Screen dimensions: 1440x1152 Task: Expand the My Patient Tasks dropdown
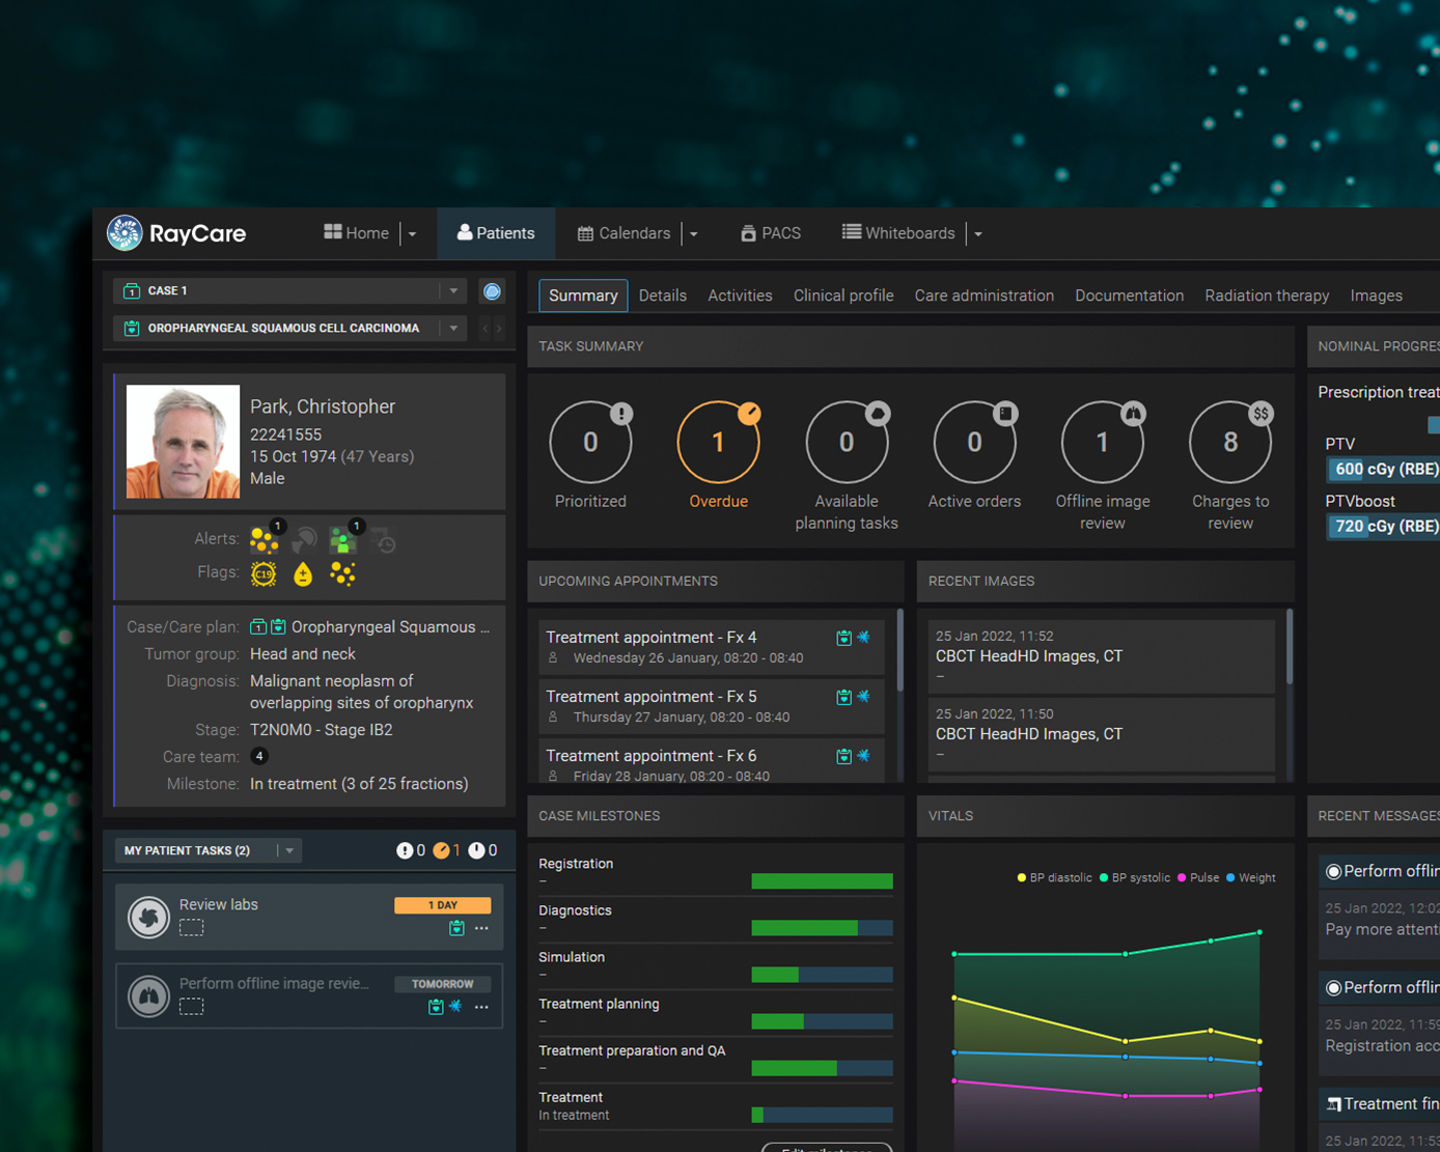pyautogui.click(x=290, y=851)
